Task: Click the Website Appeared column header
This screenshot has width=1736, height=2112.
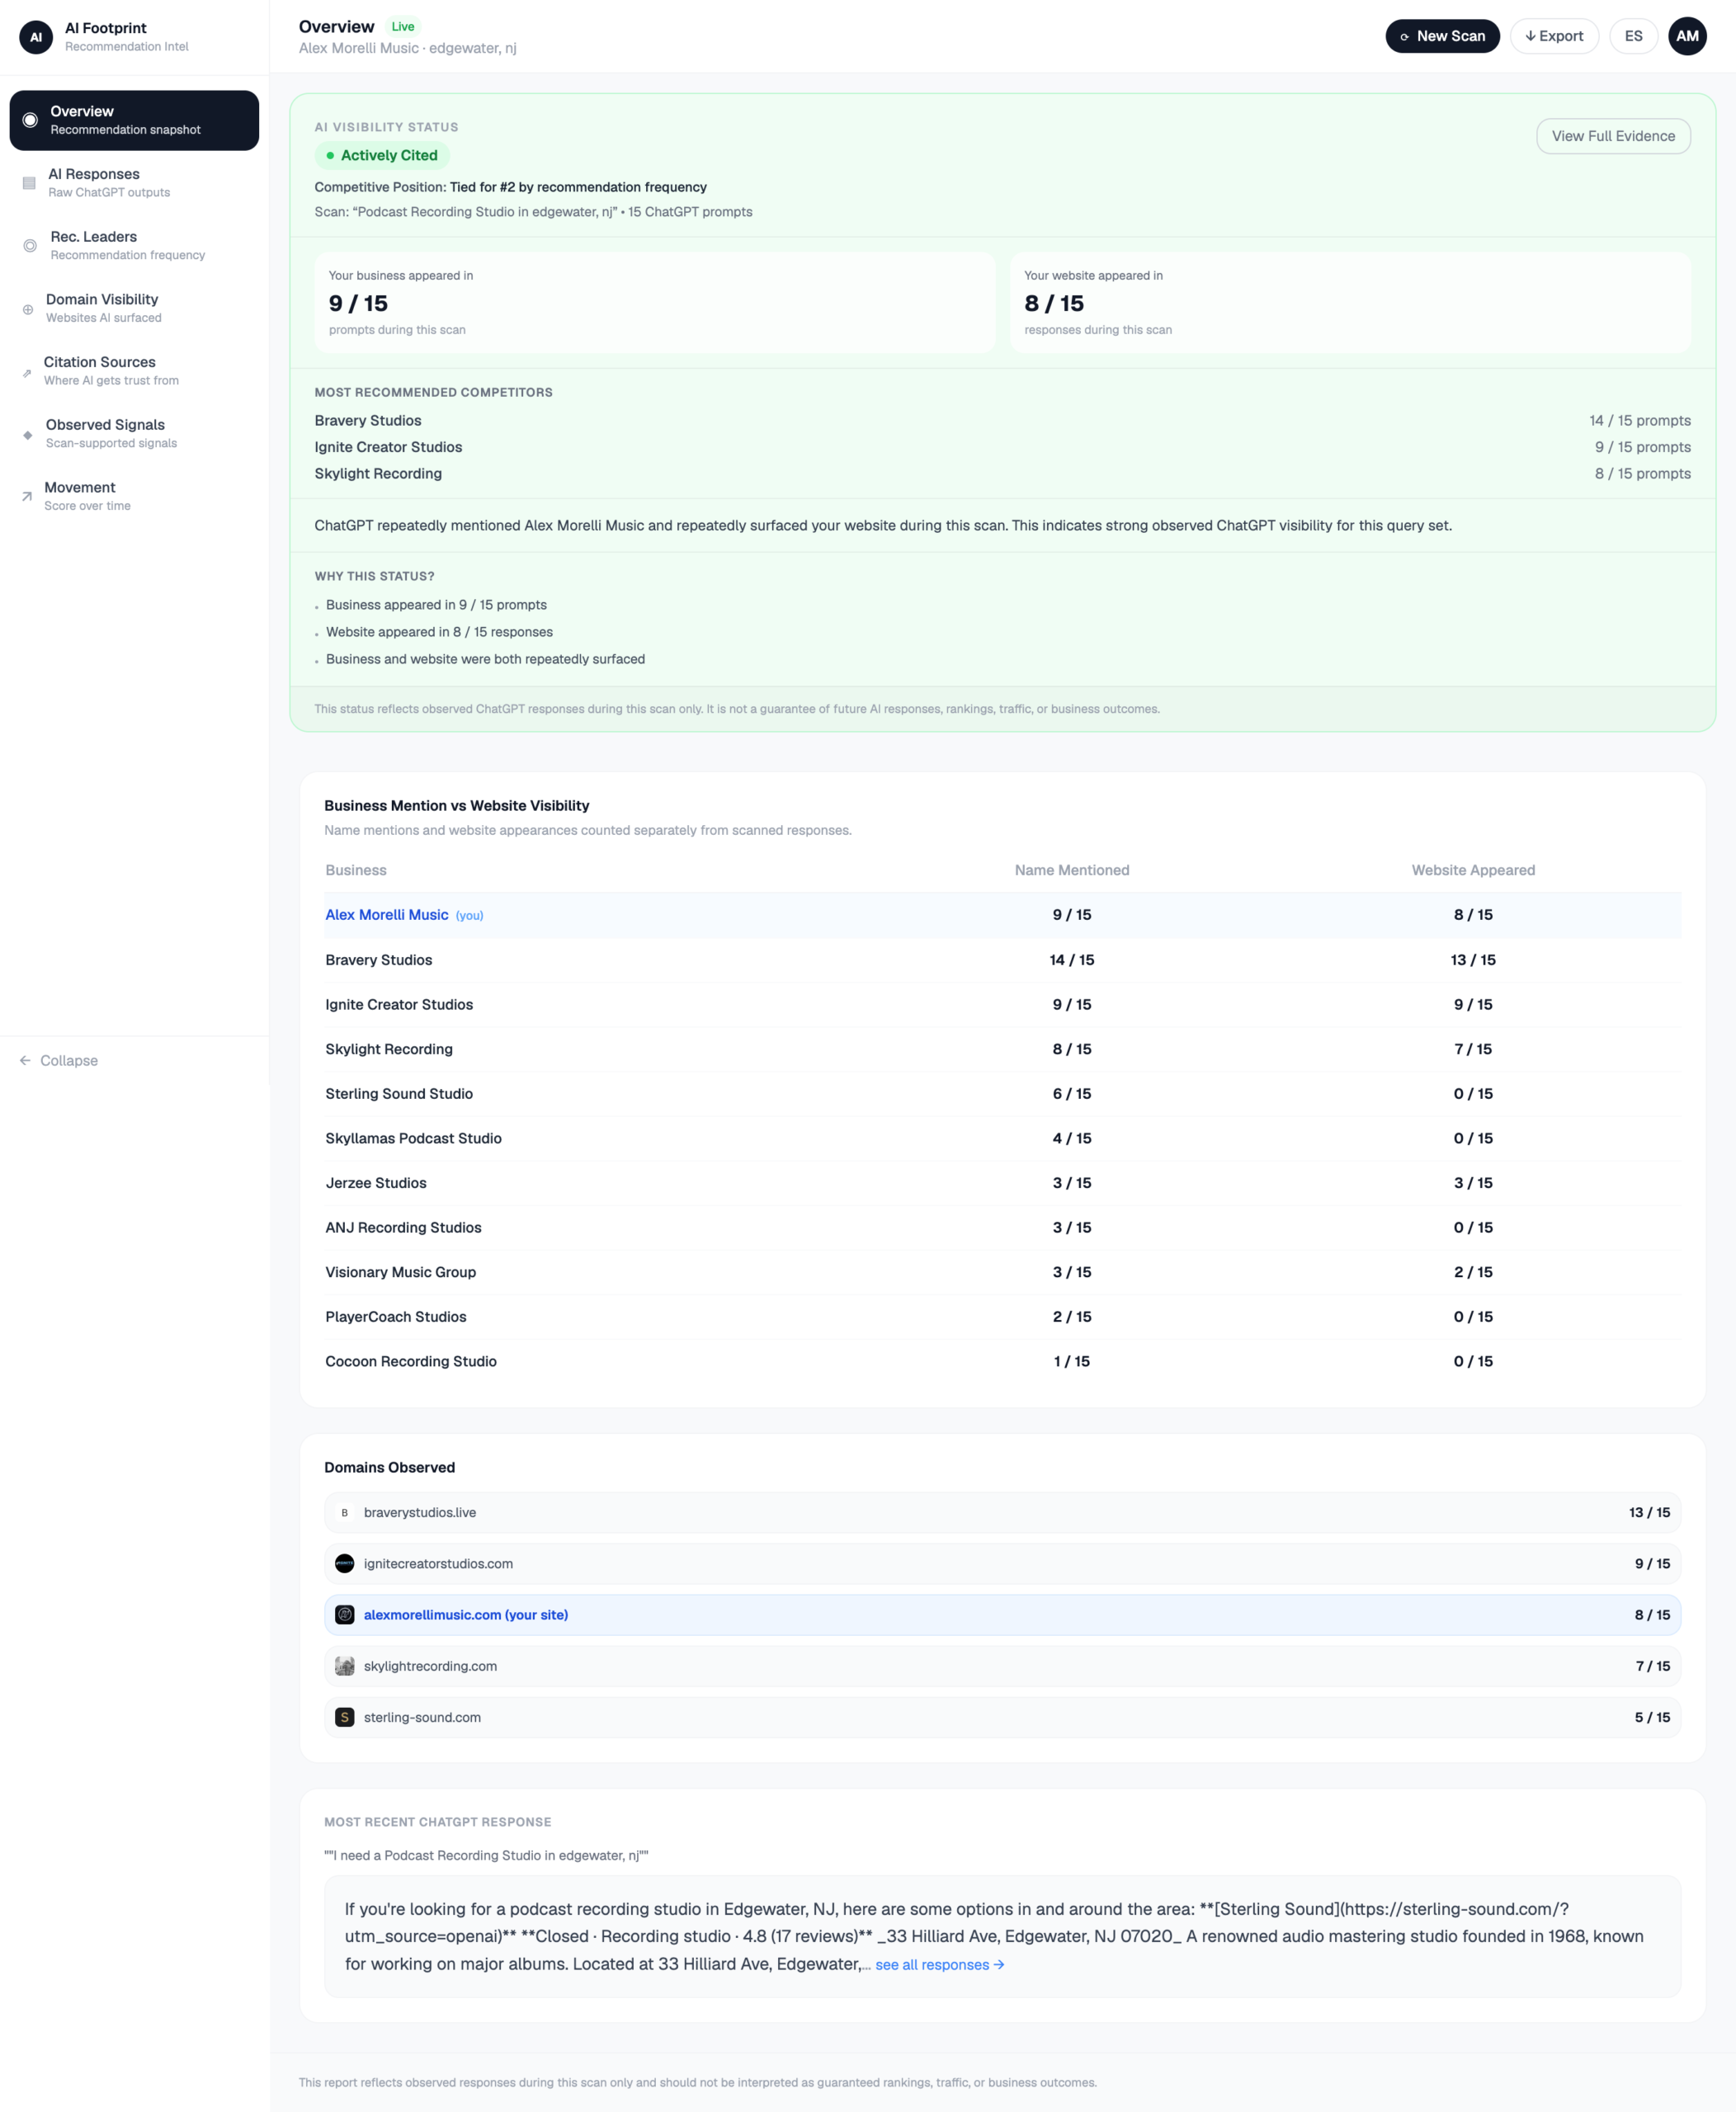Action: [1473, 870]
